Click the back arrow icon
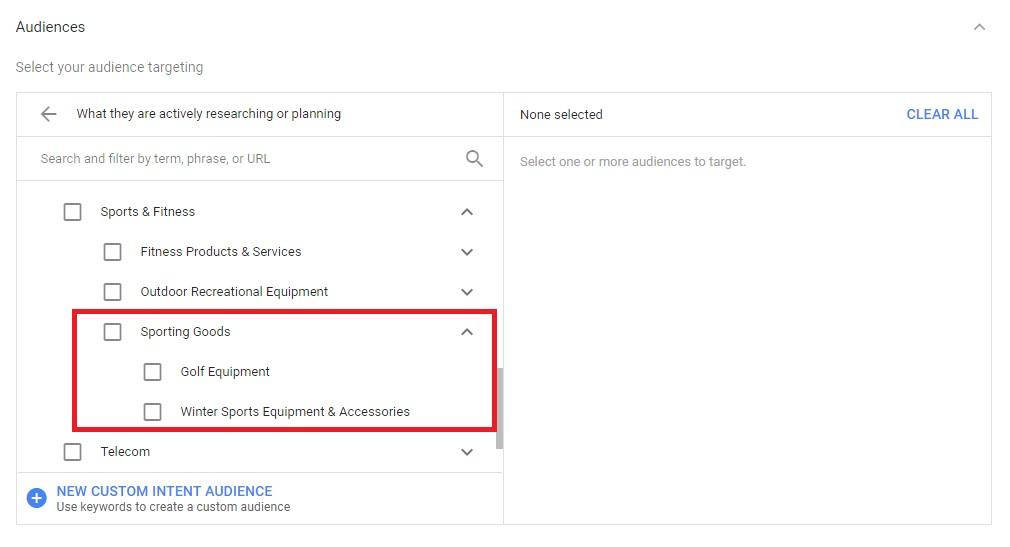Screen dimensions: 1010x547 (48, 114)
